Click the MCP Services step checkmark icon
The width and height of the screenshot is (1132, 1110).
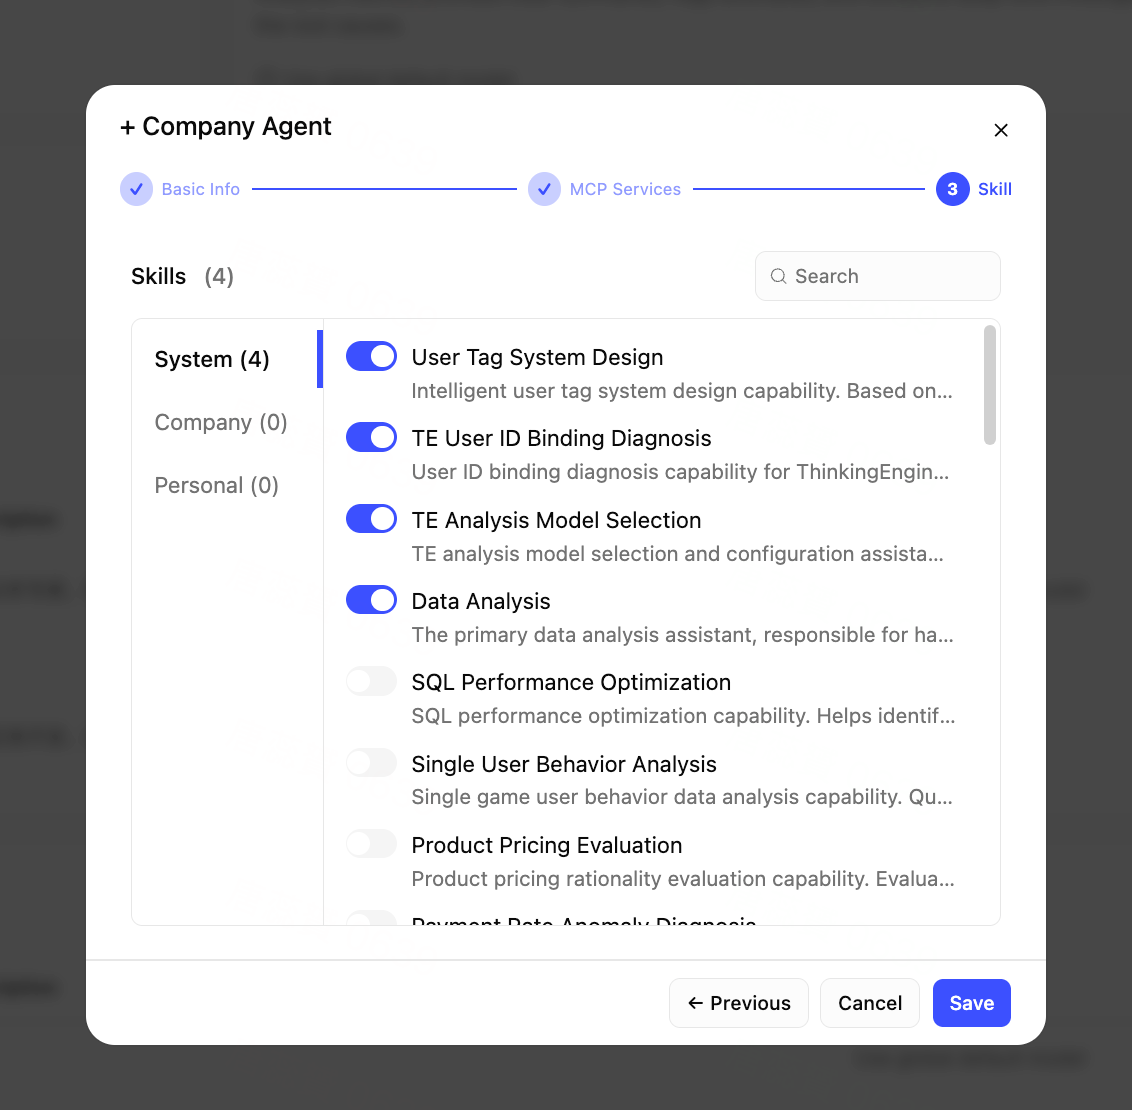coord(544,189)
